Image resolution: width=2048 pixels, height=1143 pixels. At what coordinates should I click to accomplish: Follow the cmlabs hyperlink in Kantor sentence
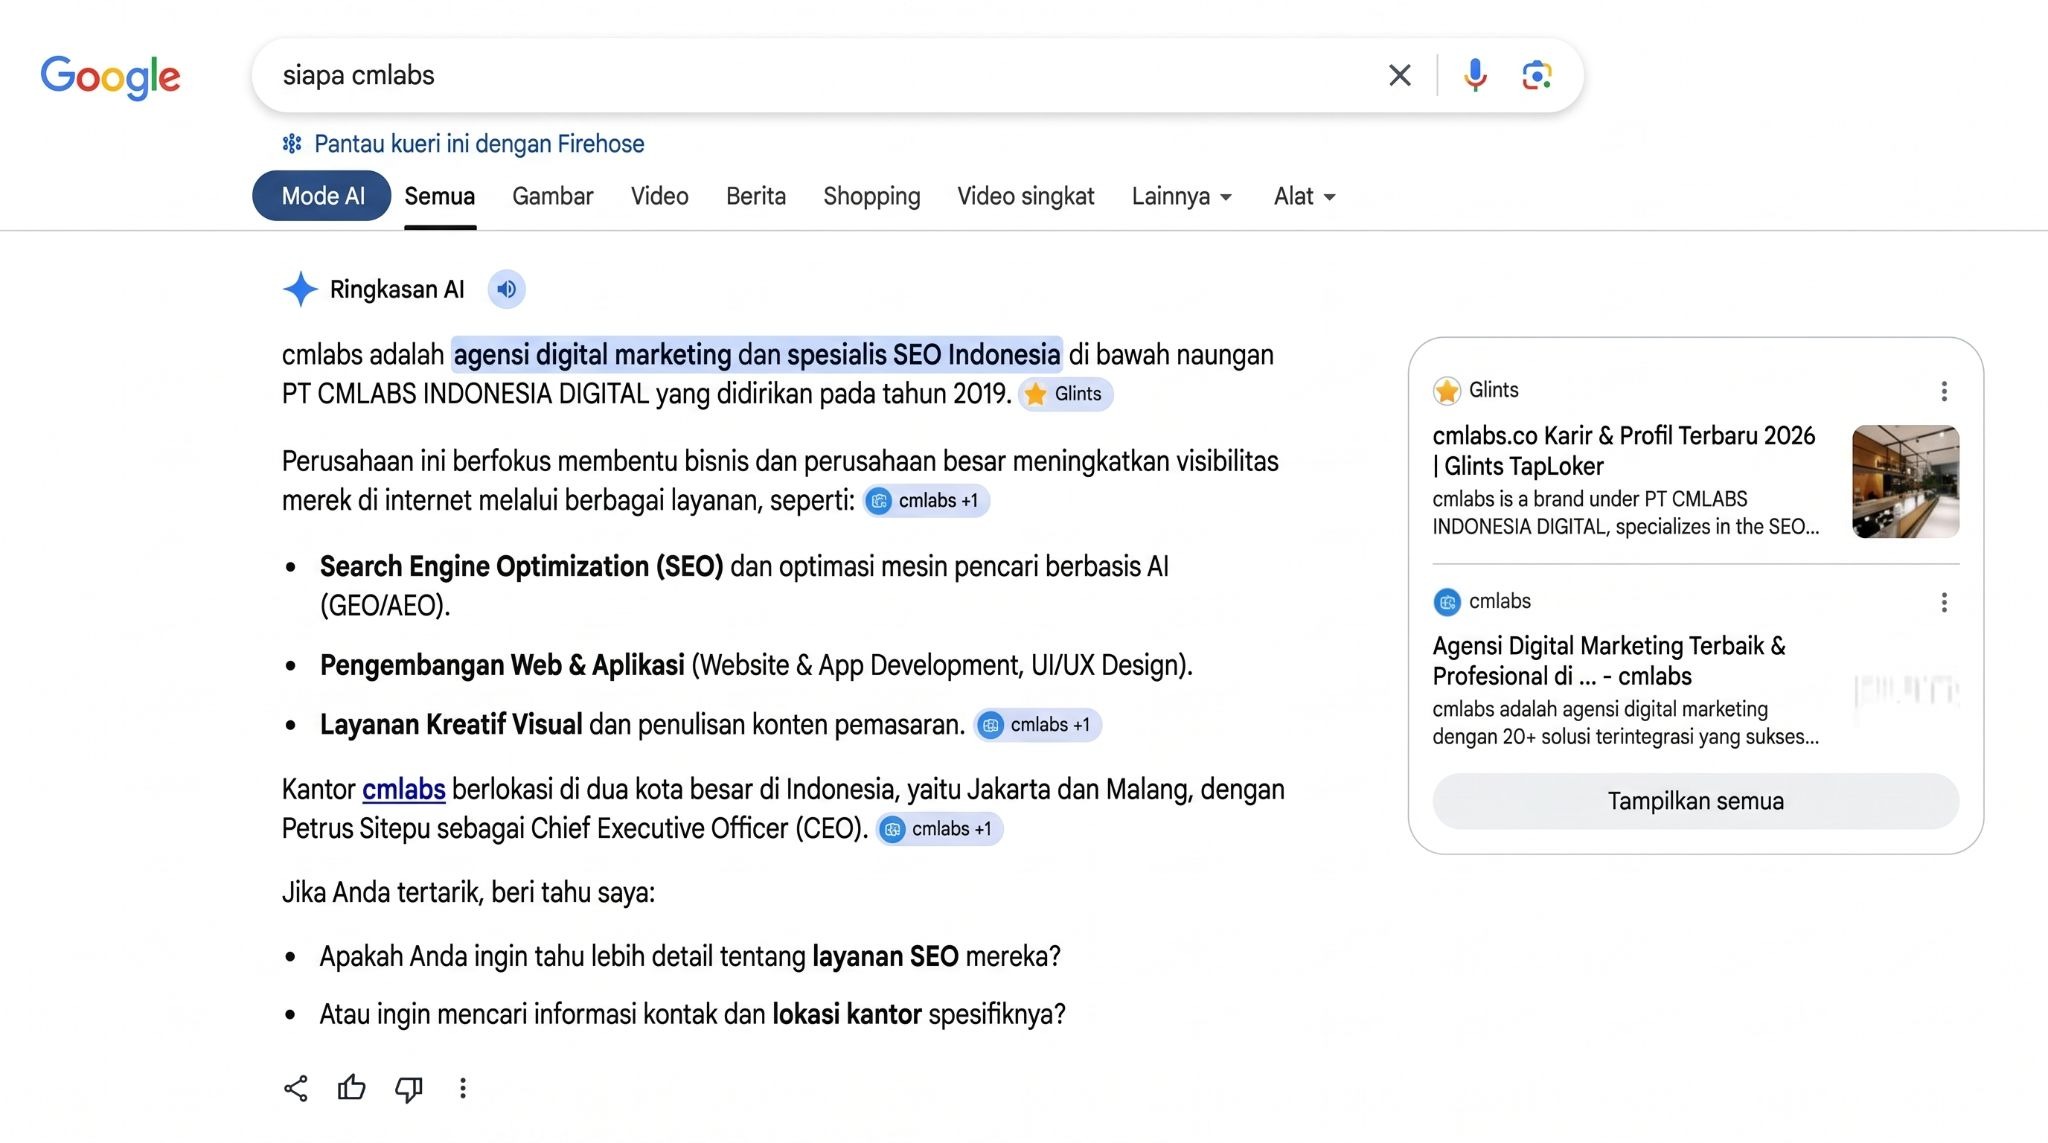[x=403, y=789]
